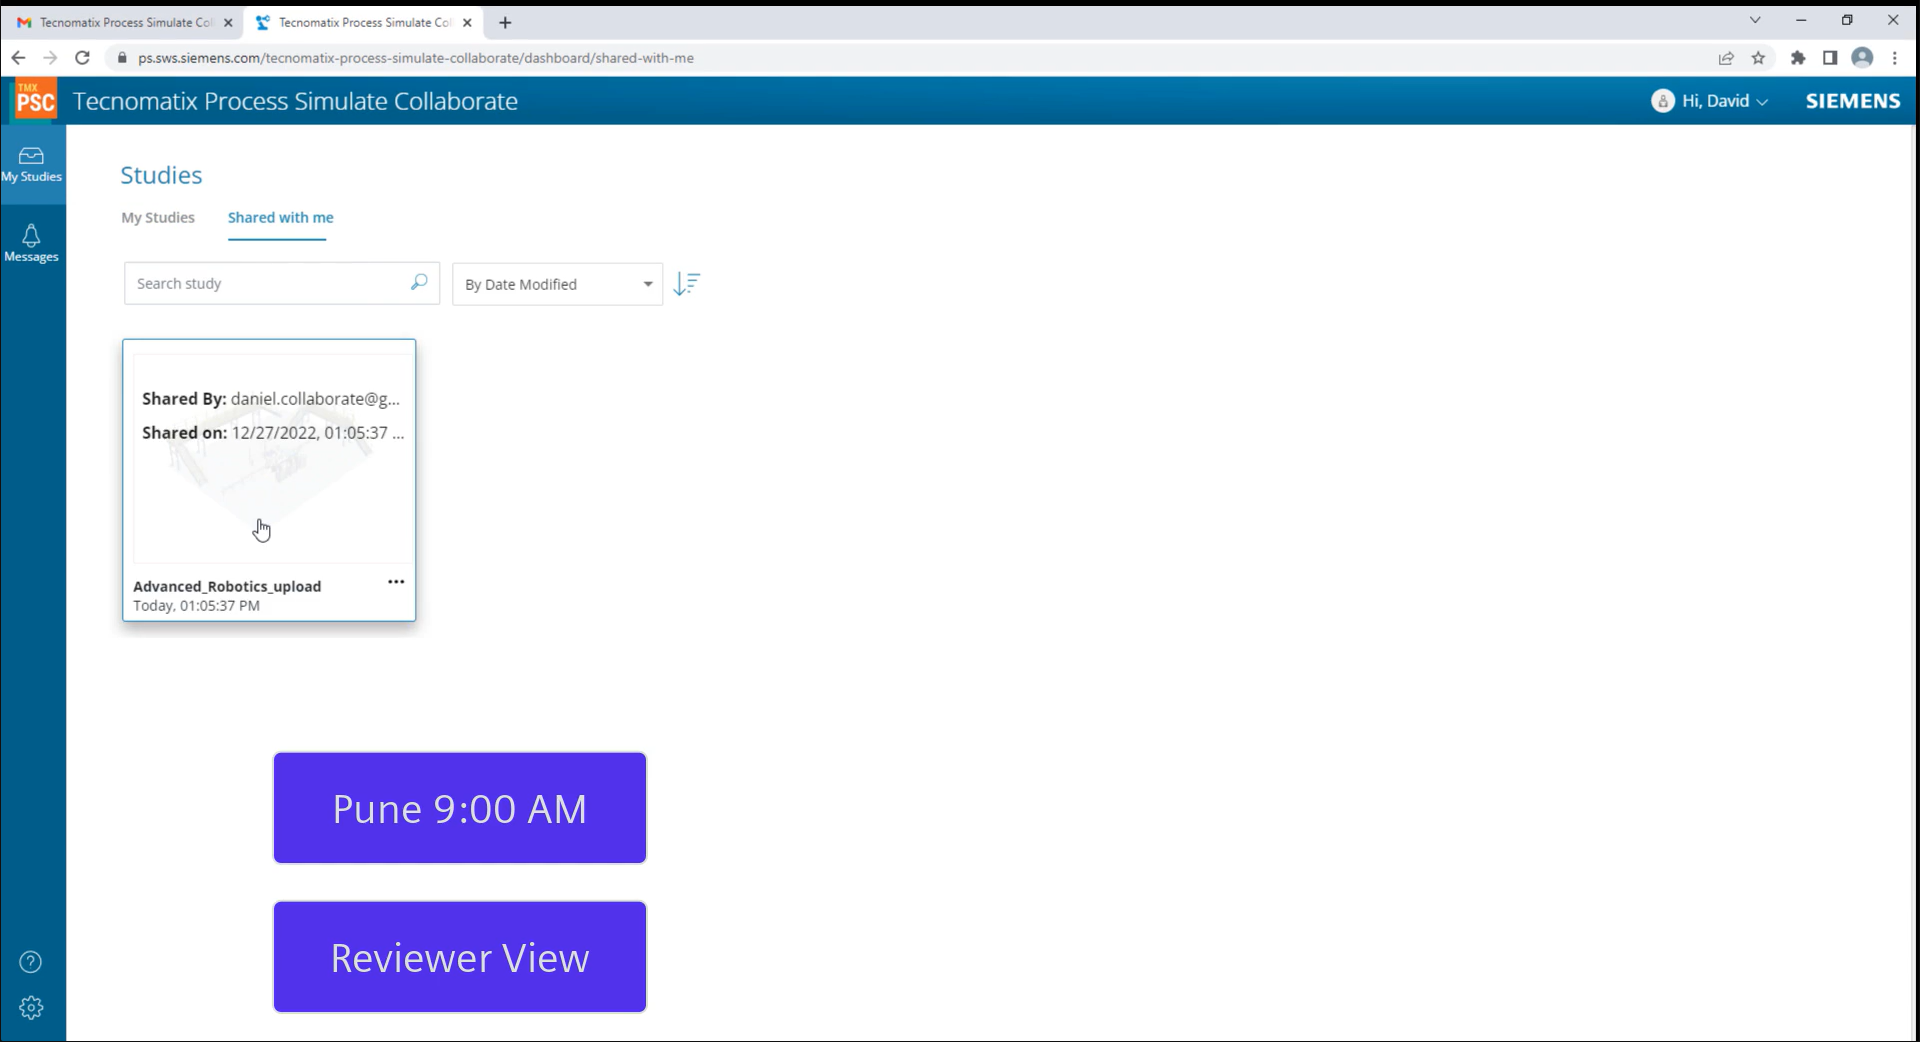Click the TMX PSC application logo
This screenshot has height=1042, width=1920.
click(35, 100)
